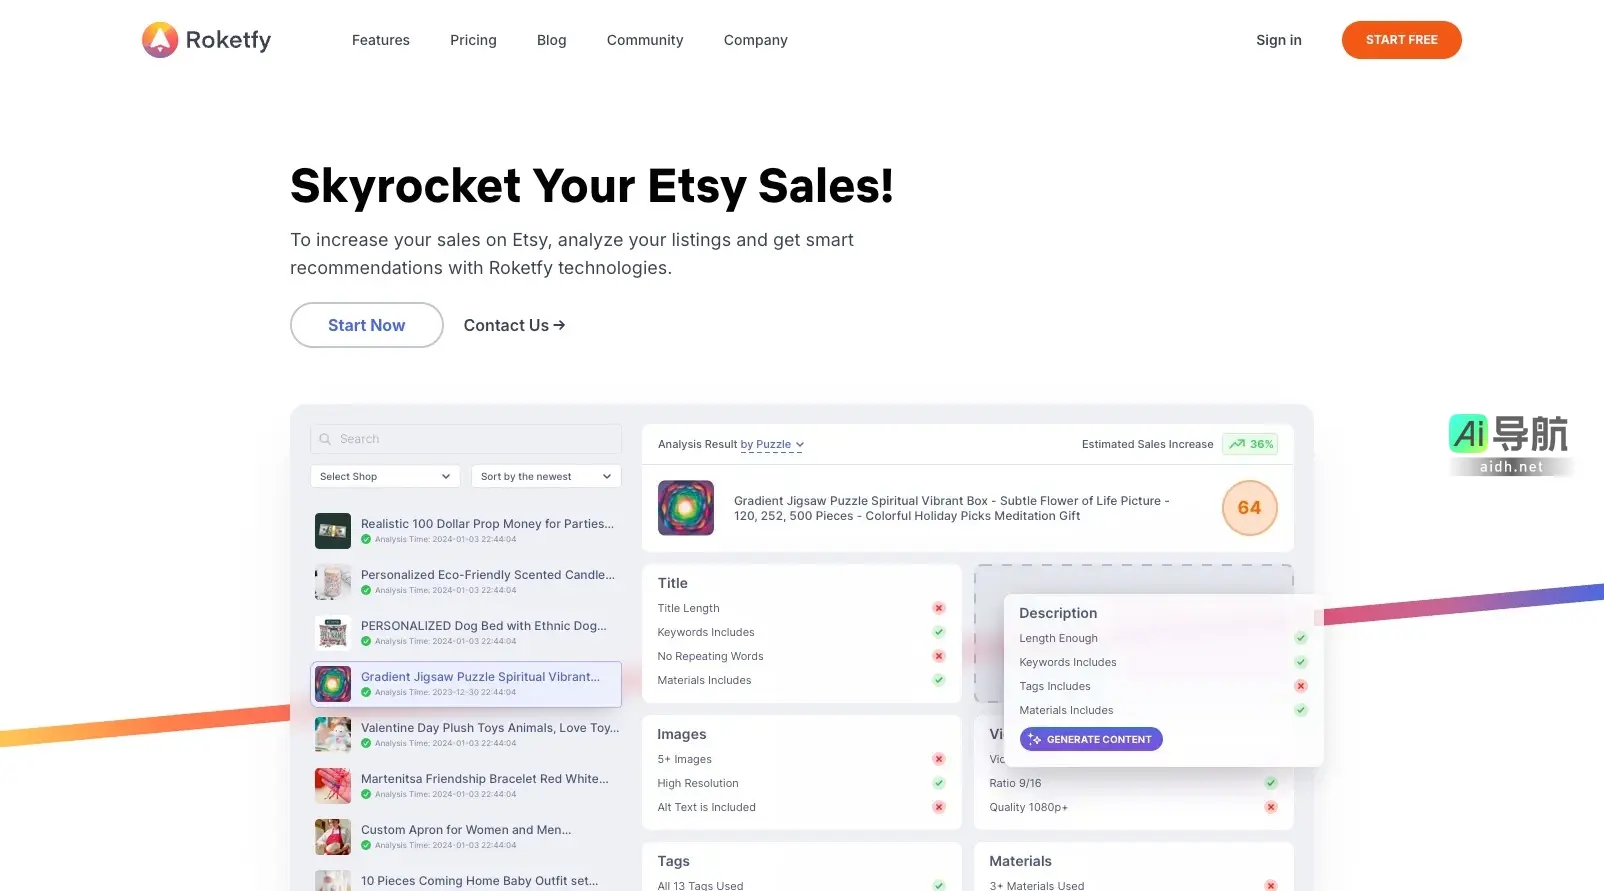Click the Estimated Sales Increase label
Viewport: 1604px width, 891px height.
(x=1147, y=444)
